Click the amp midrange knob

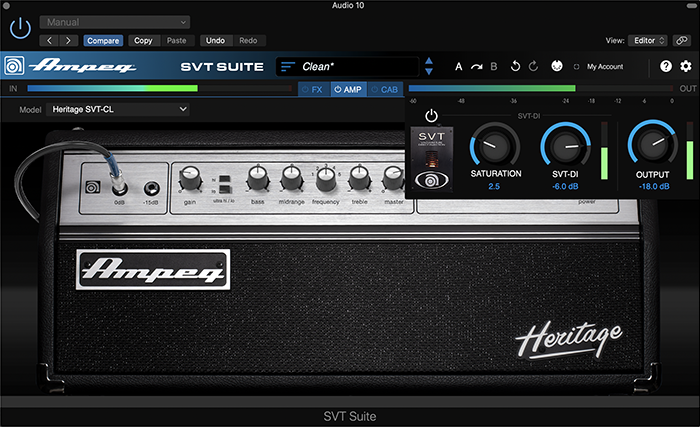292,177
